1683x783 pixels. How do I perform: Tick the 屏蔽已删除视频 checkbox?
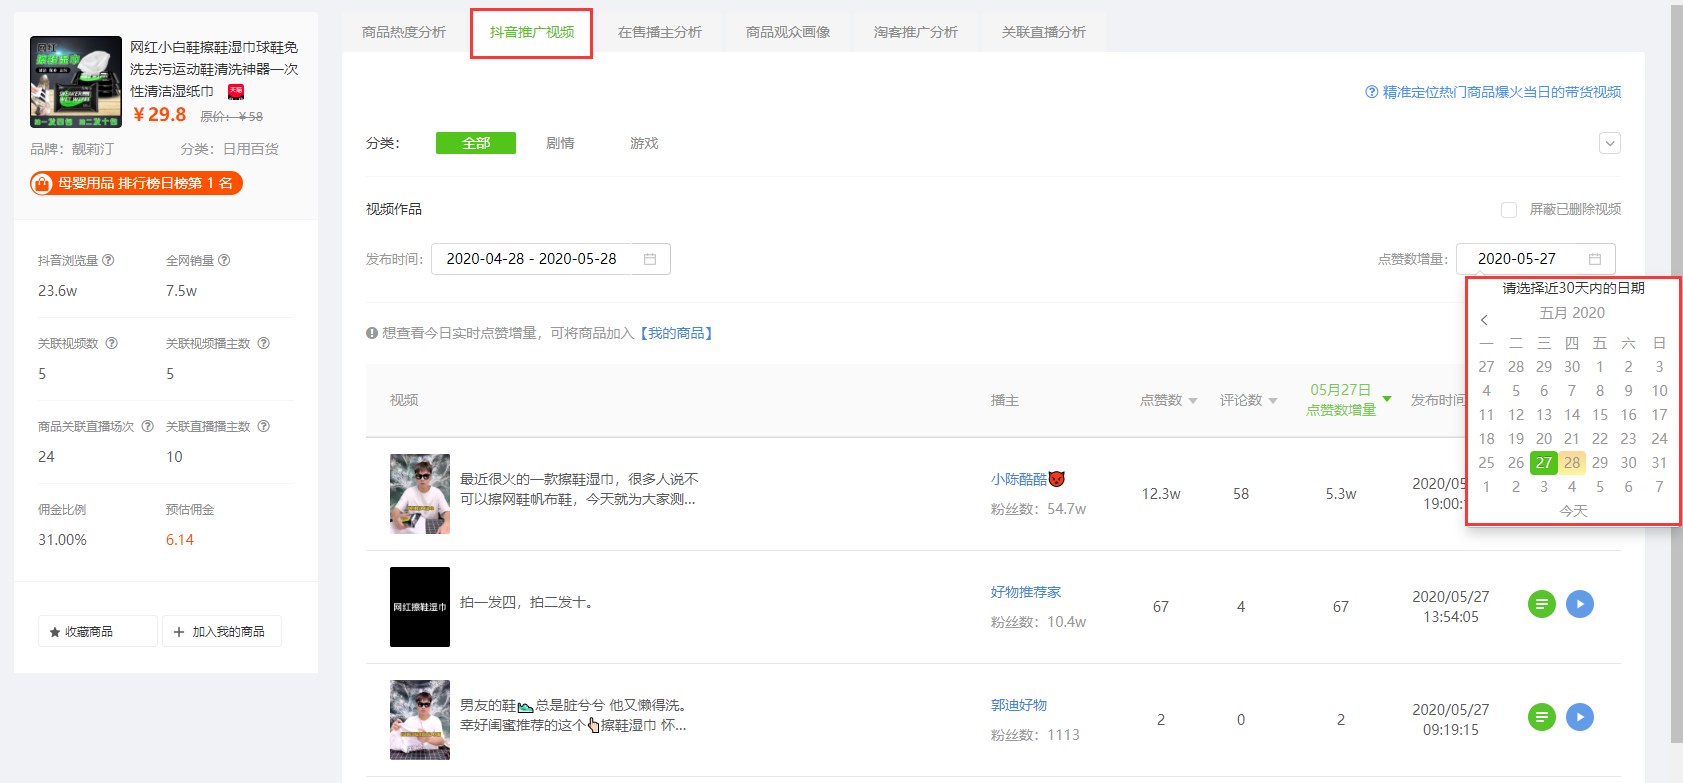tap(1509, 210)
